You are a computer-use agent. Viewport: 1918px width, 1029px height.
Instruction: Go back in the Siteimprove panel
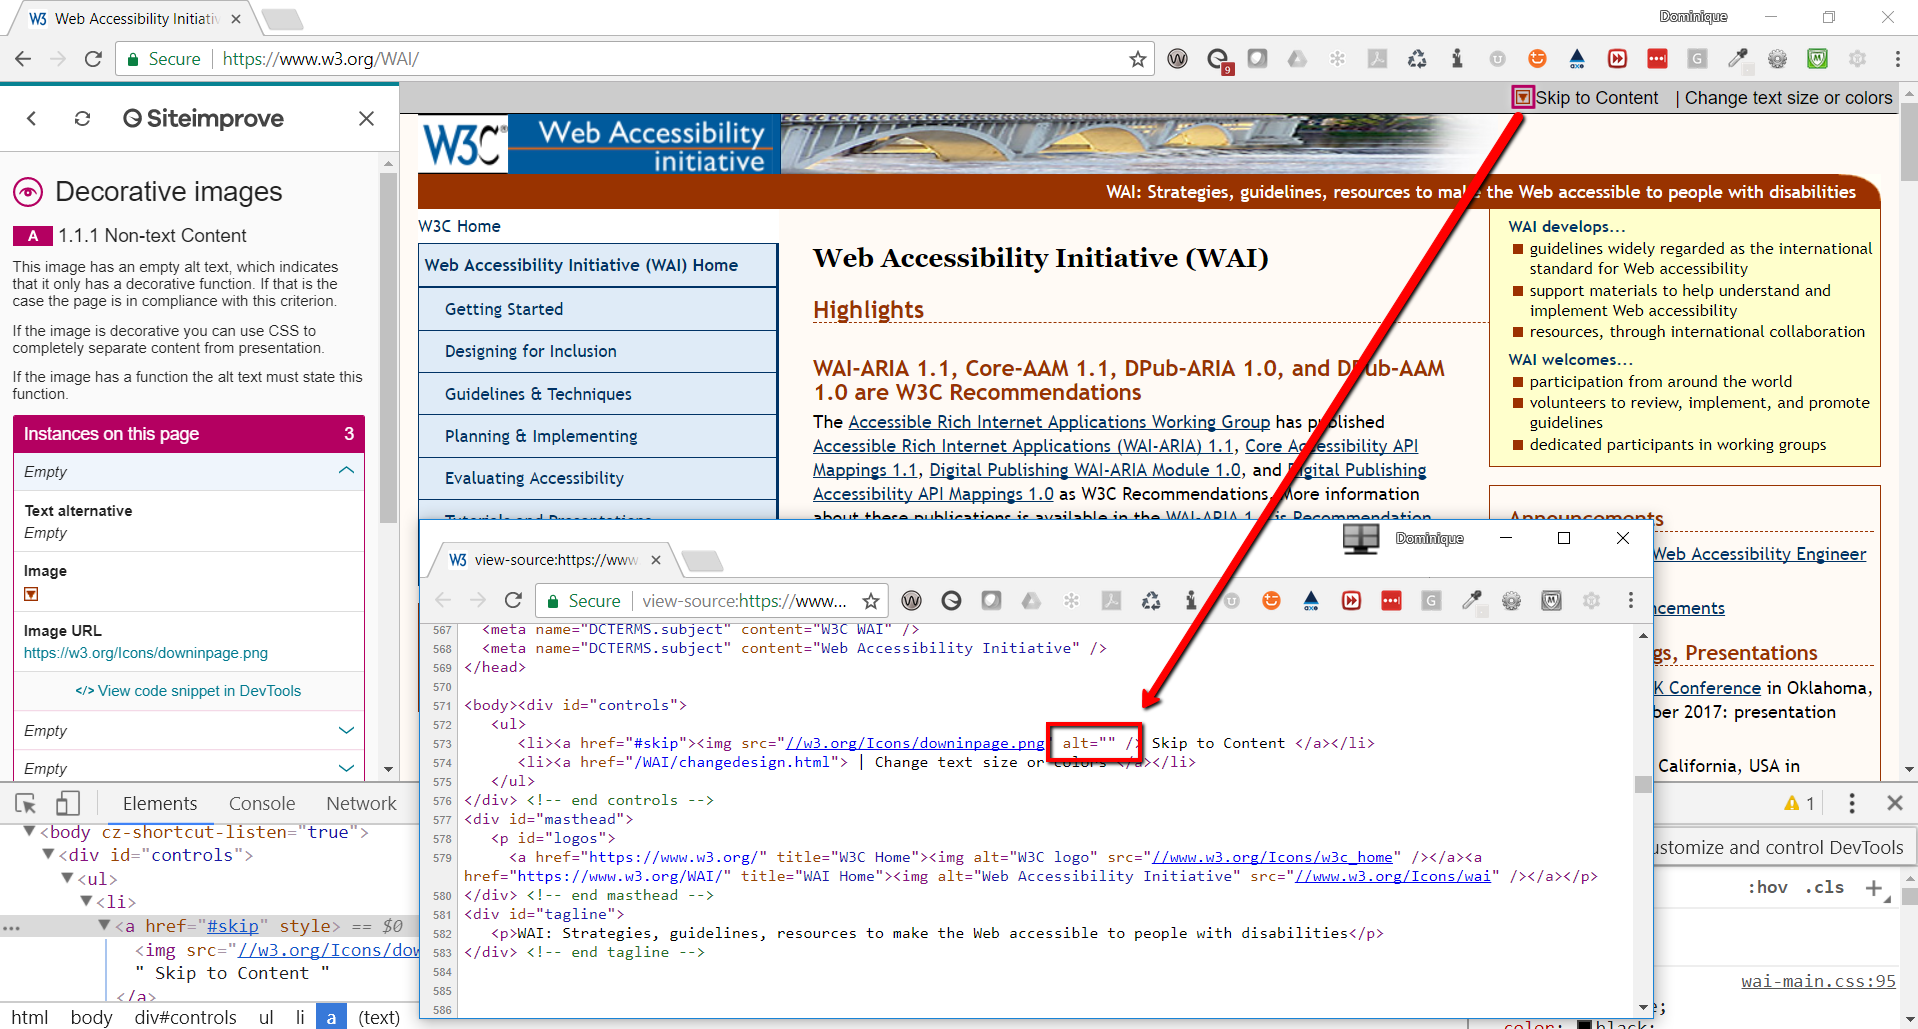coord(32,118)
